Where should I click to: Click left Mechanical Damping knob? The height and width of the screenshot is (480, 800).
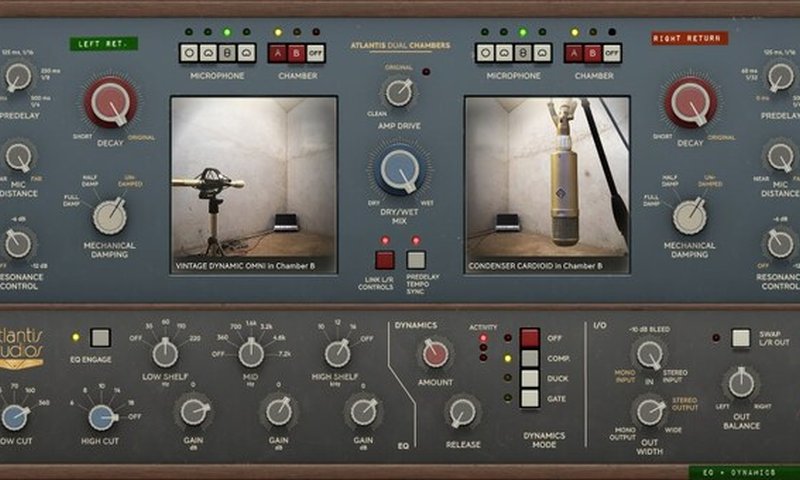tap(110, 217)
